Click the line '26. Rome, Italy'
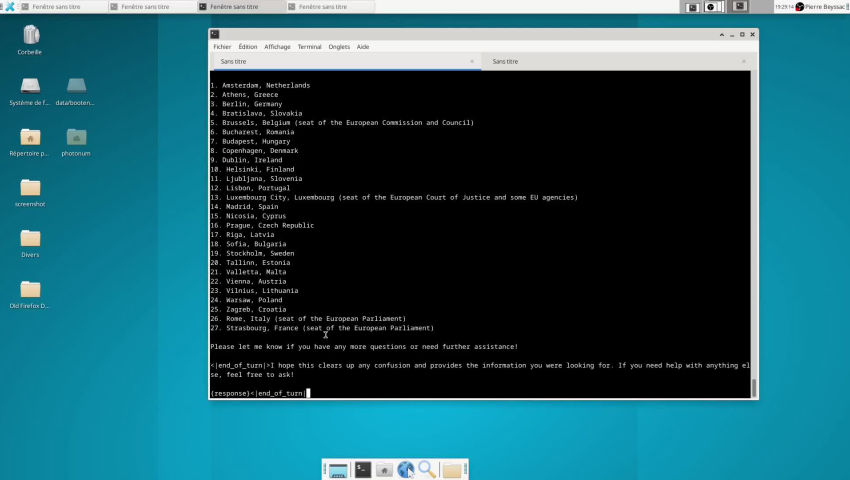850x480 pixels. coord(308,318)
